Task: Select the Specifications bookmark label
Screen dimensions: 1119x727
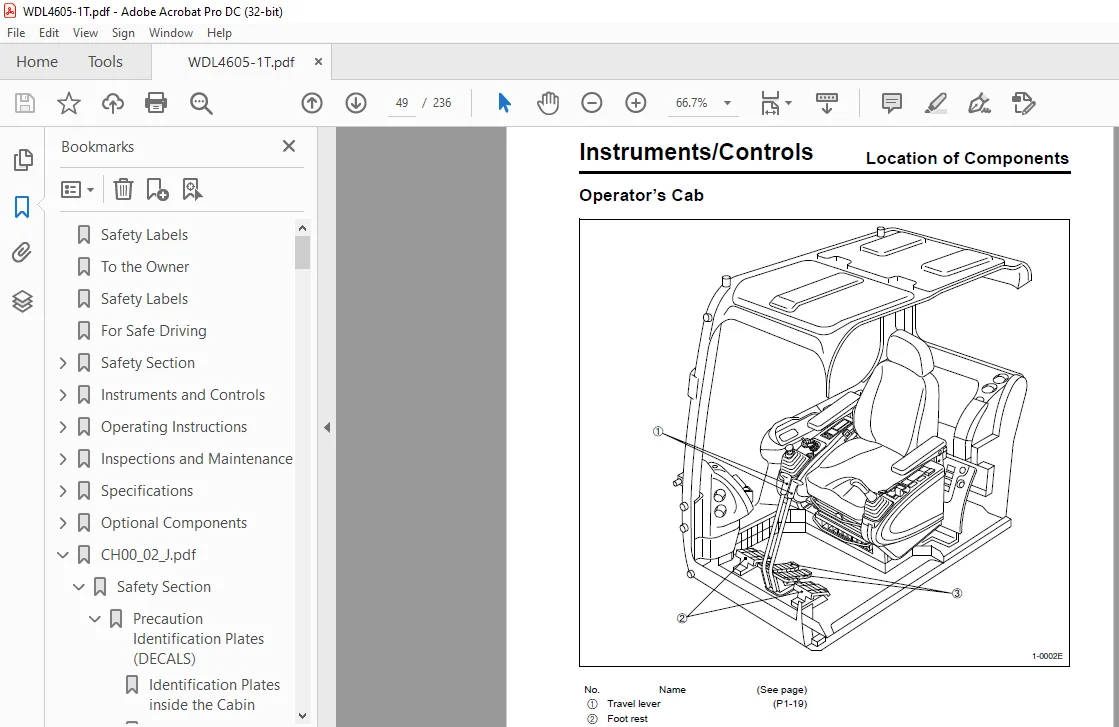Action: 147,491
